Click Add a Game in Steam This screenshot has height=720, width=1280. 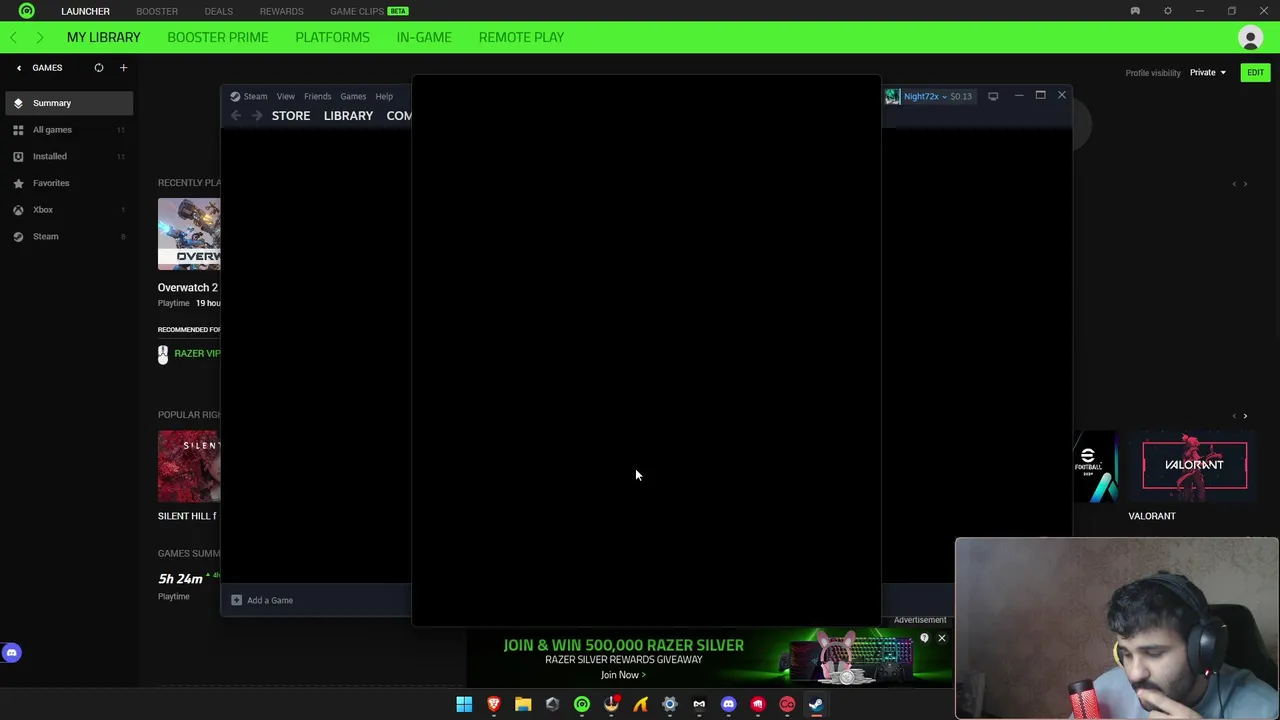point(262,600)
